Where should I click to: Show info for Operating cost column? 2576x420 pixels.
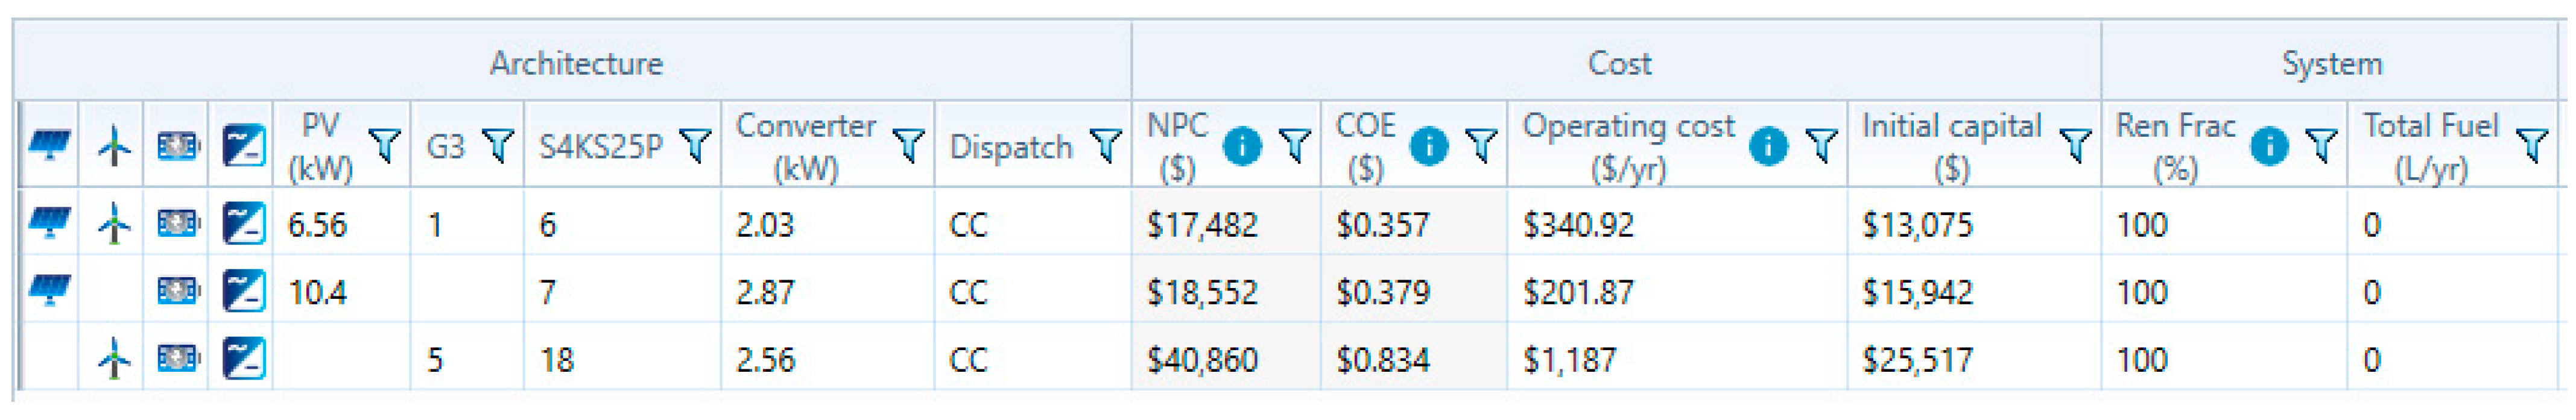pos(1768,147)
